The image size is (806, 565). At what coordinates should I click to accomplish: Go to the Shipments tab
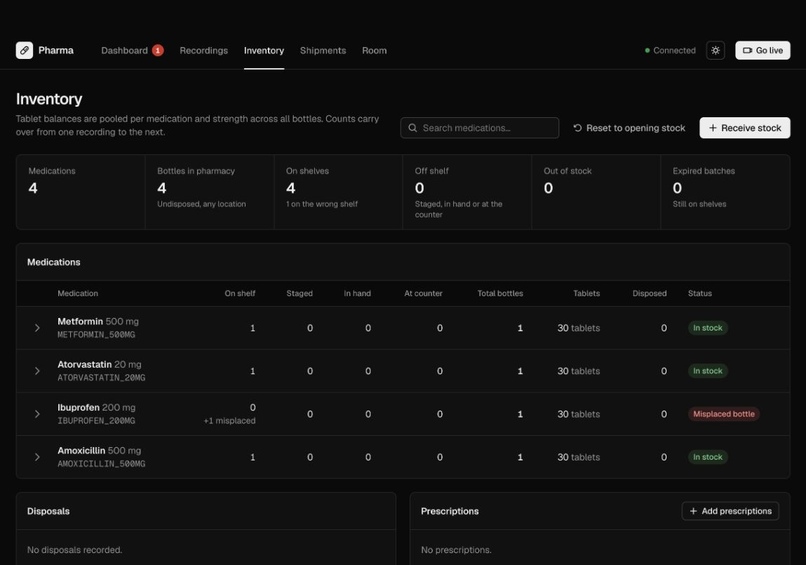click(323, 50)
